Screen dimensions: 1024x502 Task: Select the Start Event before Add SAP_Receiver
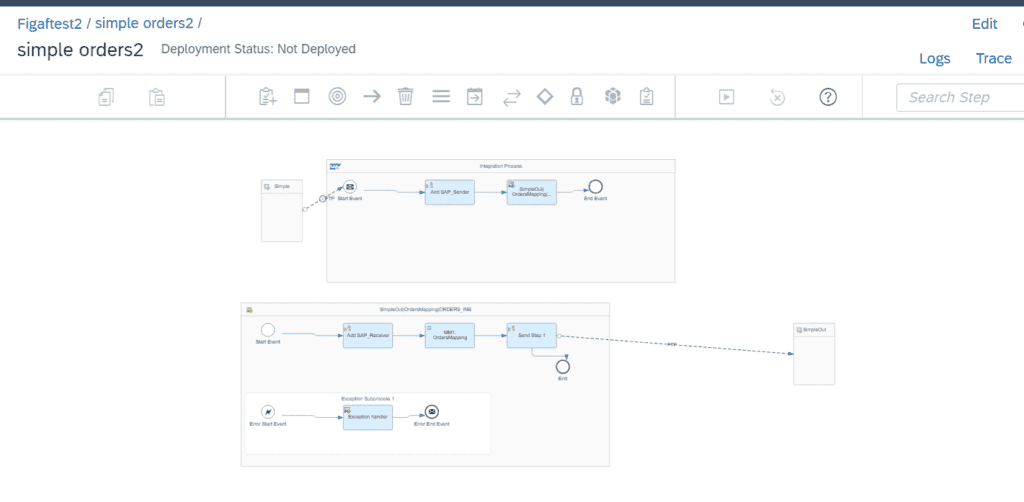(268, 330)
